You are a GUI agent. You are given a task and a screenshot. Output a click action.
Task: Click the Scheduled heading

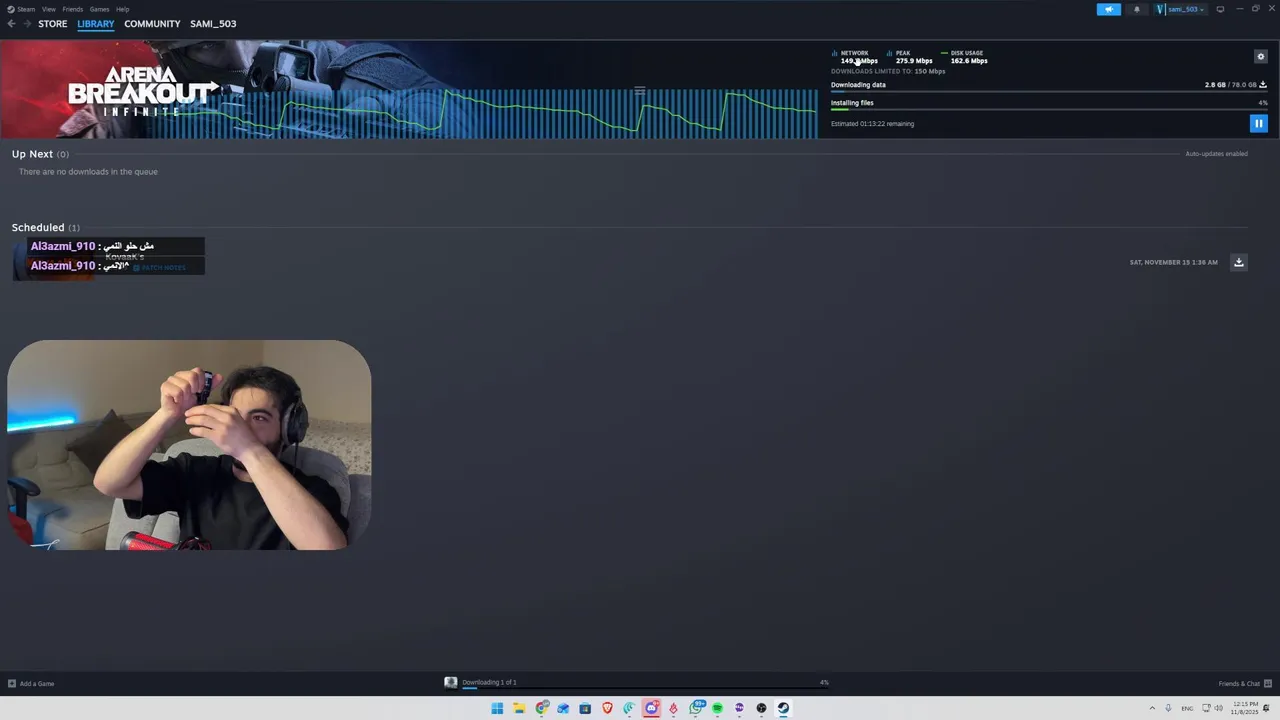click(38, 228)
